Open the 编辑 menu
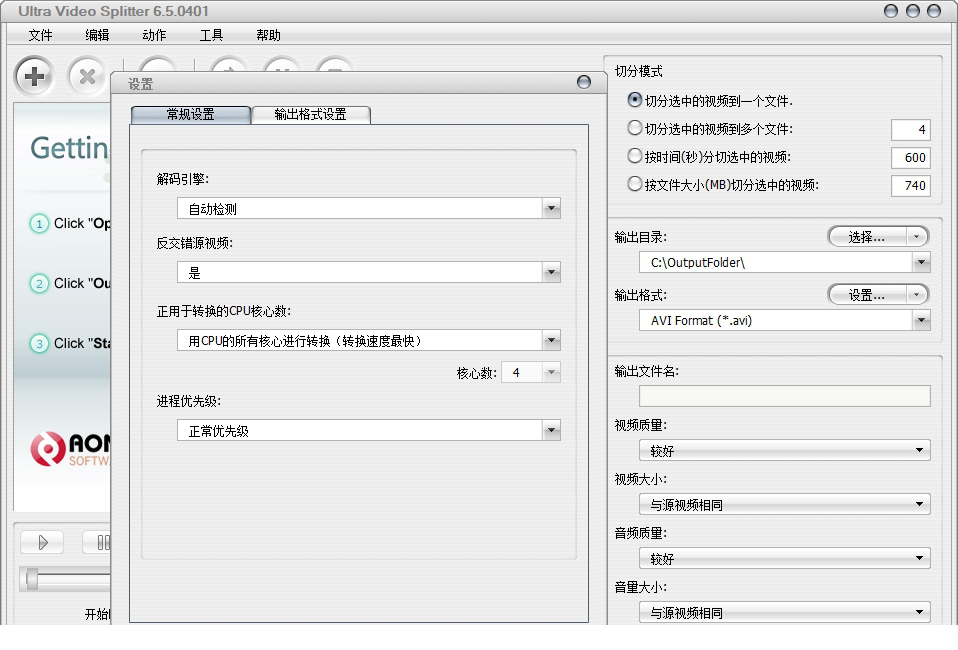The width and height of the screenshot is (958, 650). (97, 35)
